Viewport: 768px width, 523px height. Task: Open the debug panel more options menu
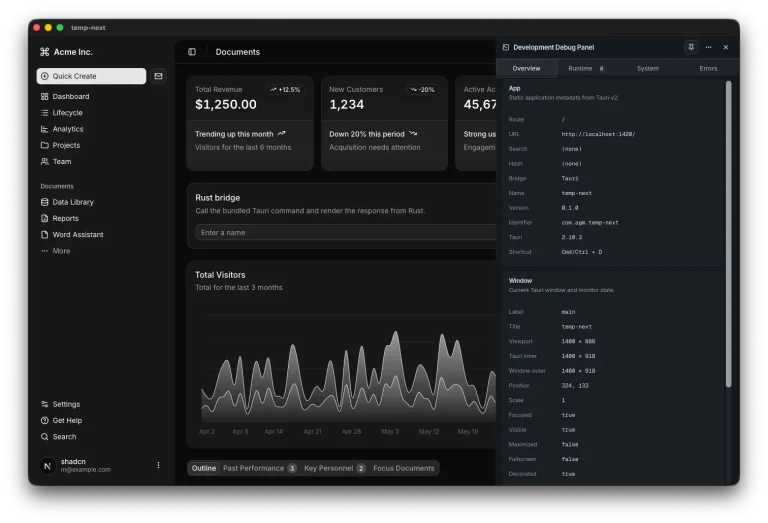708,47
